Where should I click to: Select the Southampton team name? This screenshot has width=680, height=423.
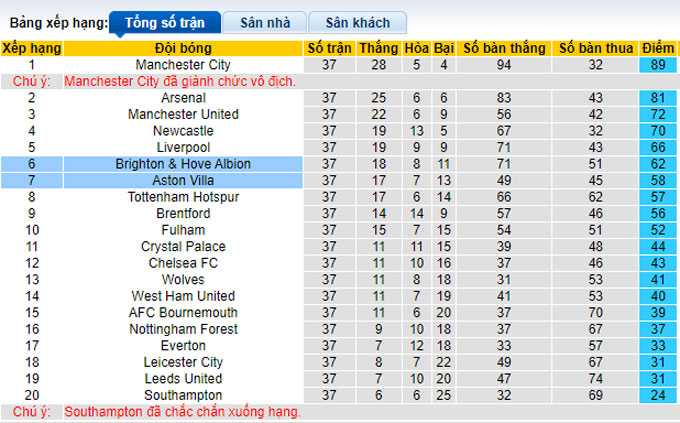(x=183, y=395)
